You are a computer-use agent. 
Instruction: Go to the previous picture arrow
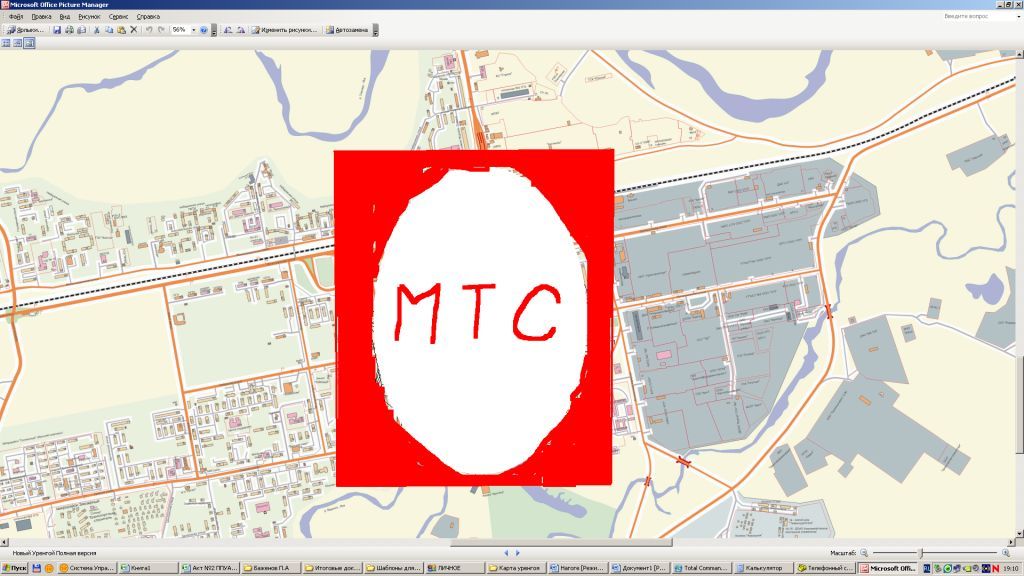pyautogui.click(x=505, y=553)
